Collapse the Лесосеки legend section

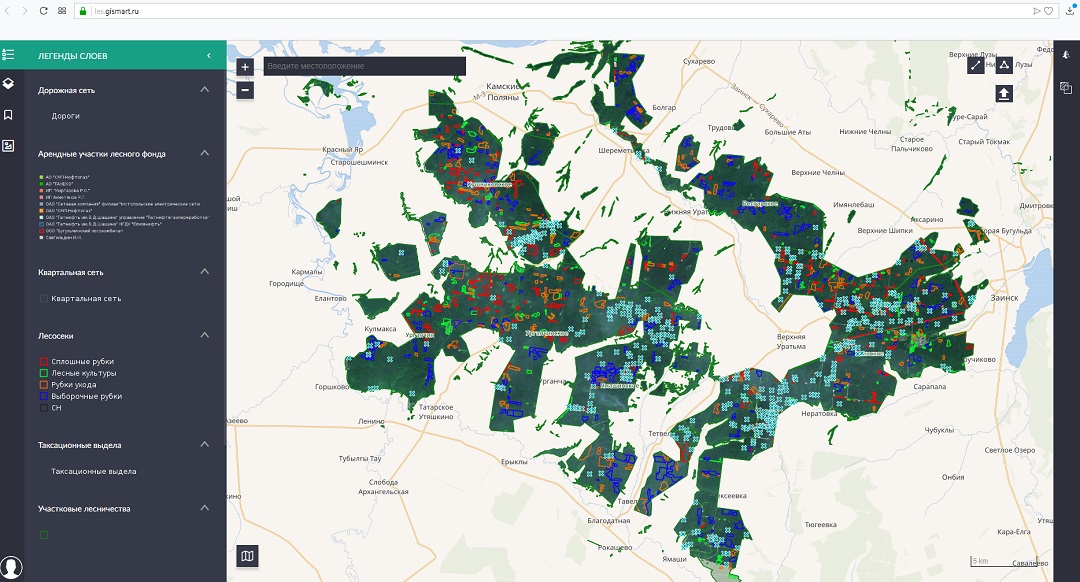tap(205, 335)
